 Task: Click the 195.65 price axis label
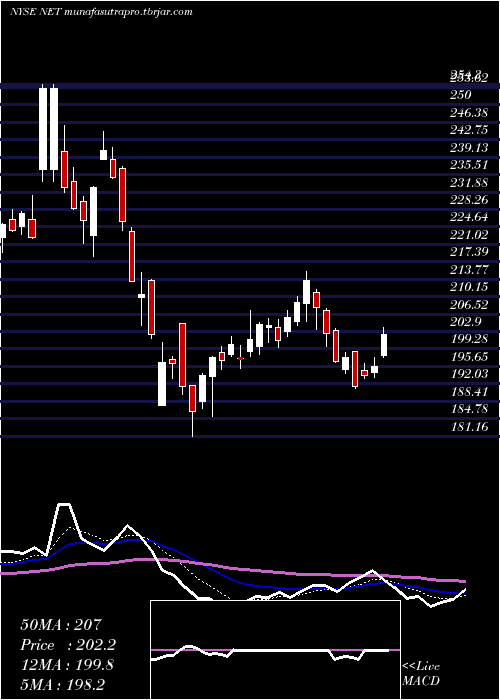tap(469, 357)
